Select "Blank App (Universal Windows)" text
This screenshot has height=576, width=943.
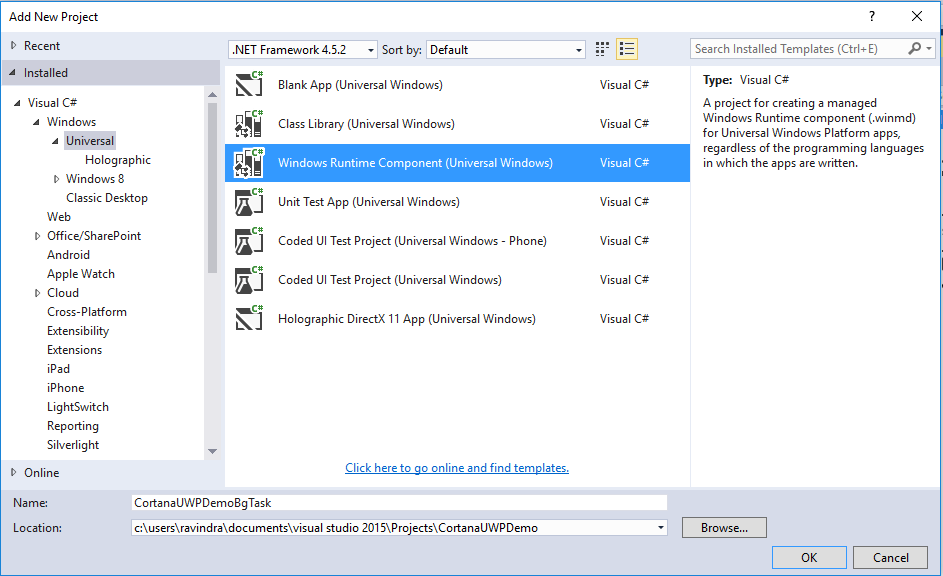360,85
